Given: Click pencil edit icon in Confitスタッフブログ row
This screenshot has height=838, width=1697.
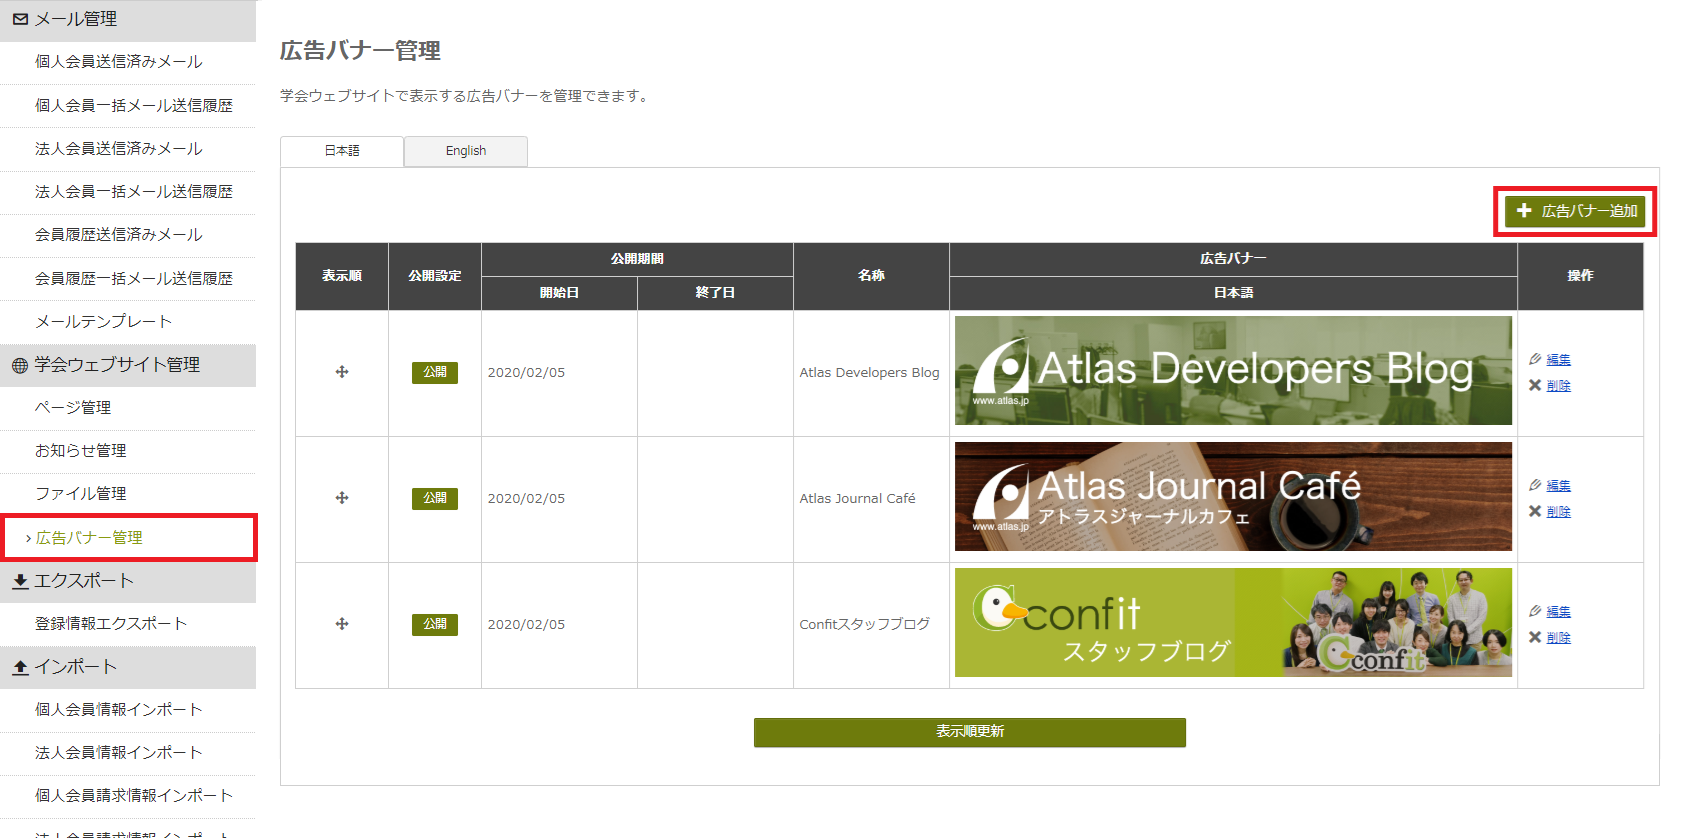Looking at the screenshot, I should pos(1535,611).
